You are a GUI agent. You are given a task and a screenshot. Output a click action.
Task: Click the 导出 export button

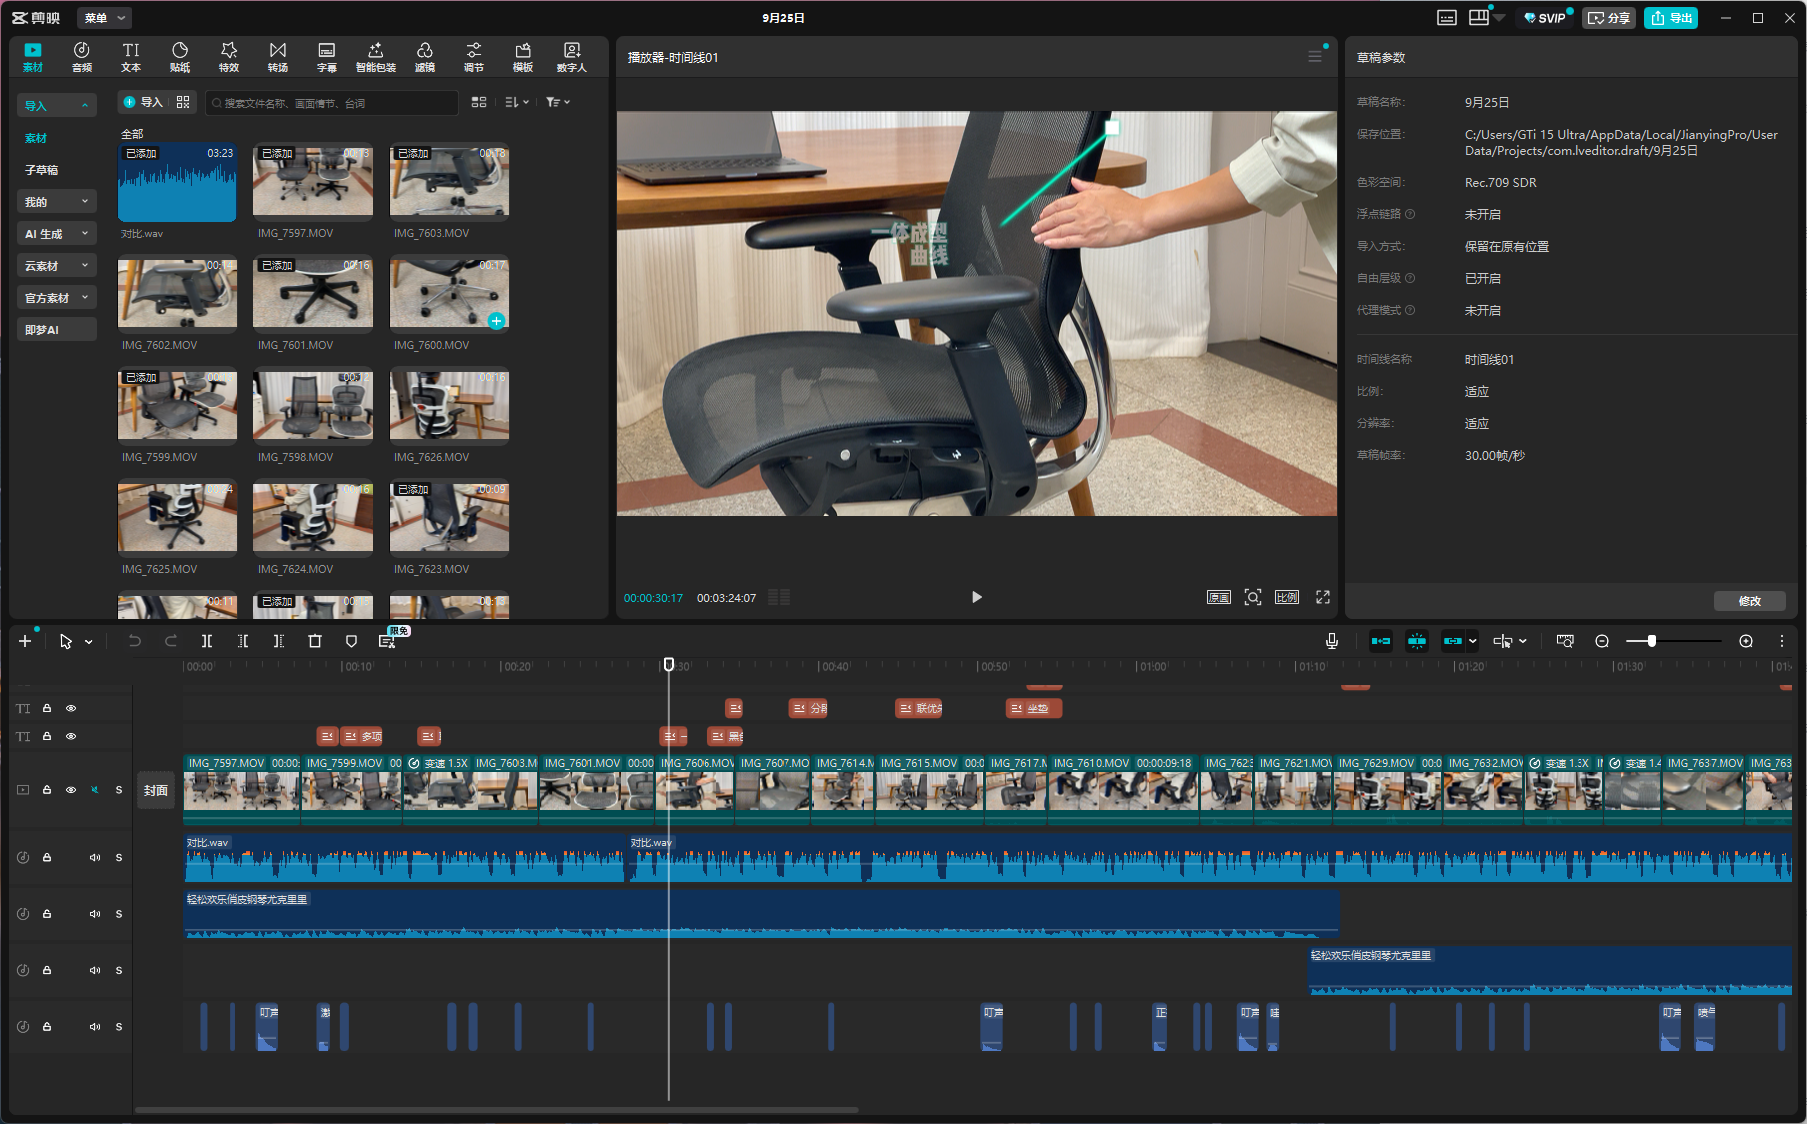pyautogui.click(x=1671, y=18)
